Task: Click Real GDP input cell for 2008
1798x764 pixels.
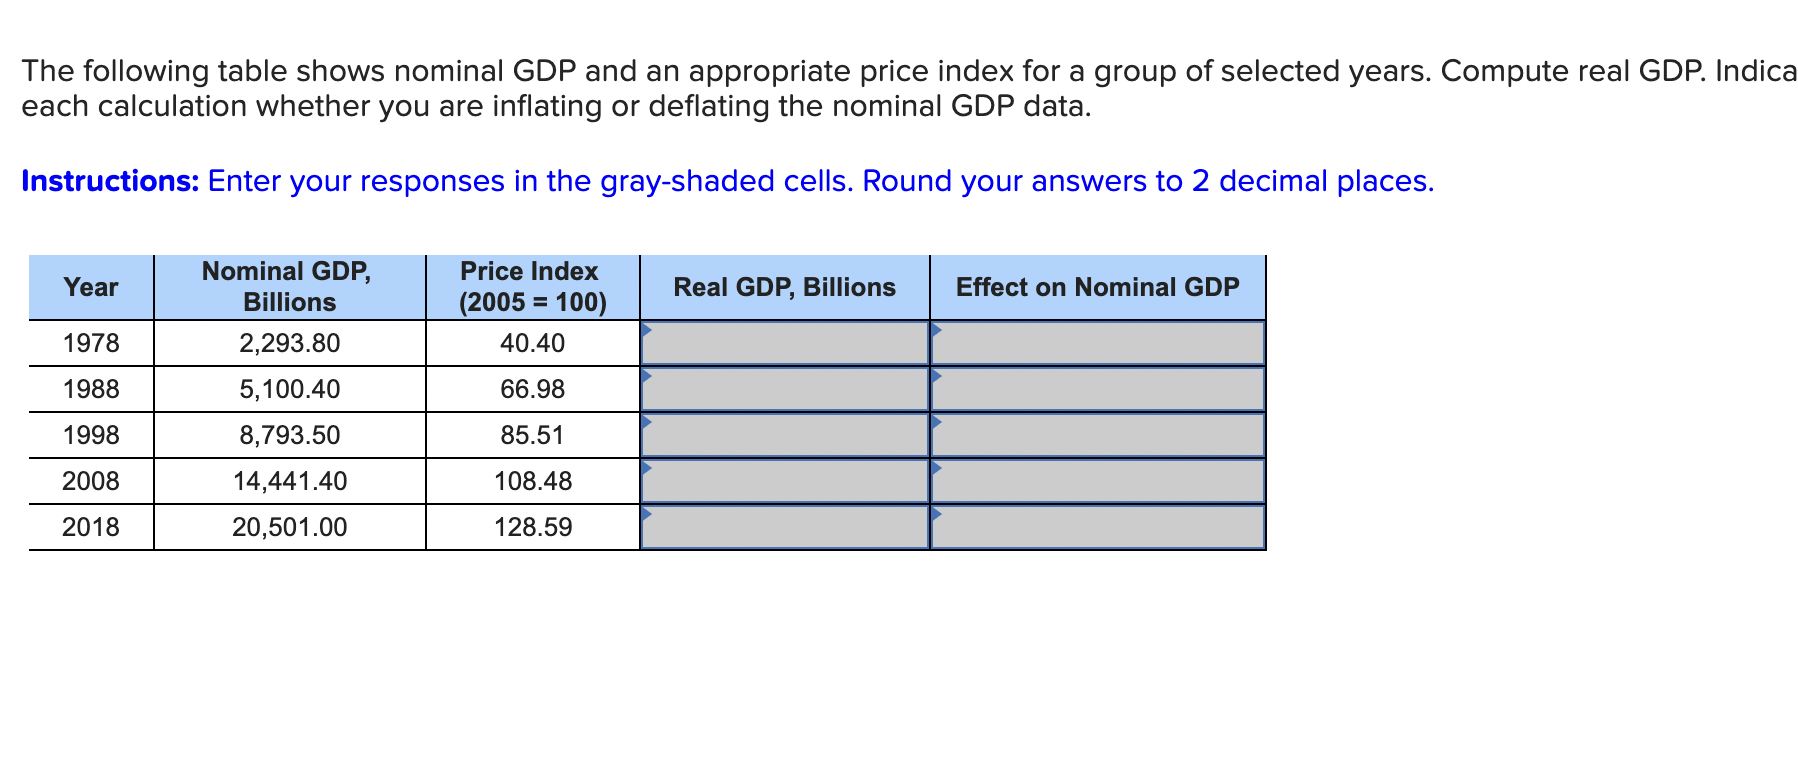Action: [x=785, y=481]
